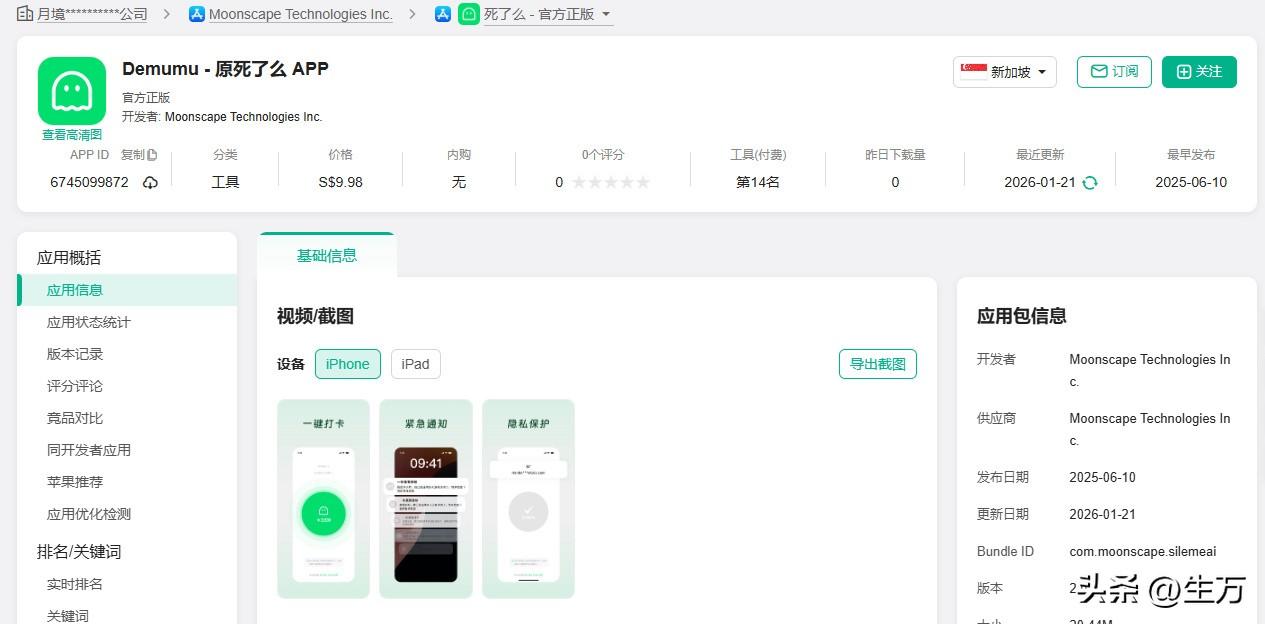
Task: Click the 更新日期 value in package info
Action: tap(1102, 514)
